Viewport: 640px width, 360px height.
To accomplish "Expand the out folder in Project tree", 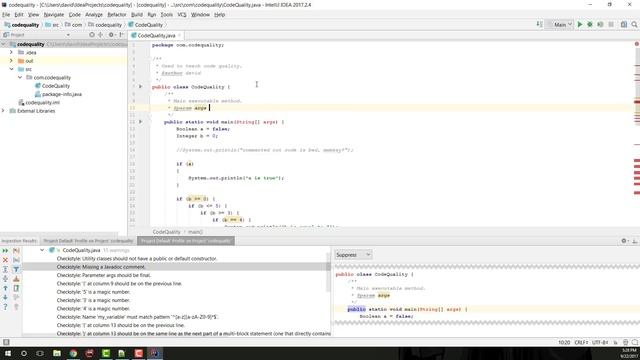I will 11,60.
